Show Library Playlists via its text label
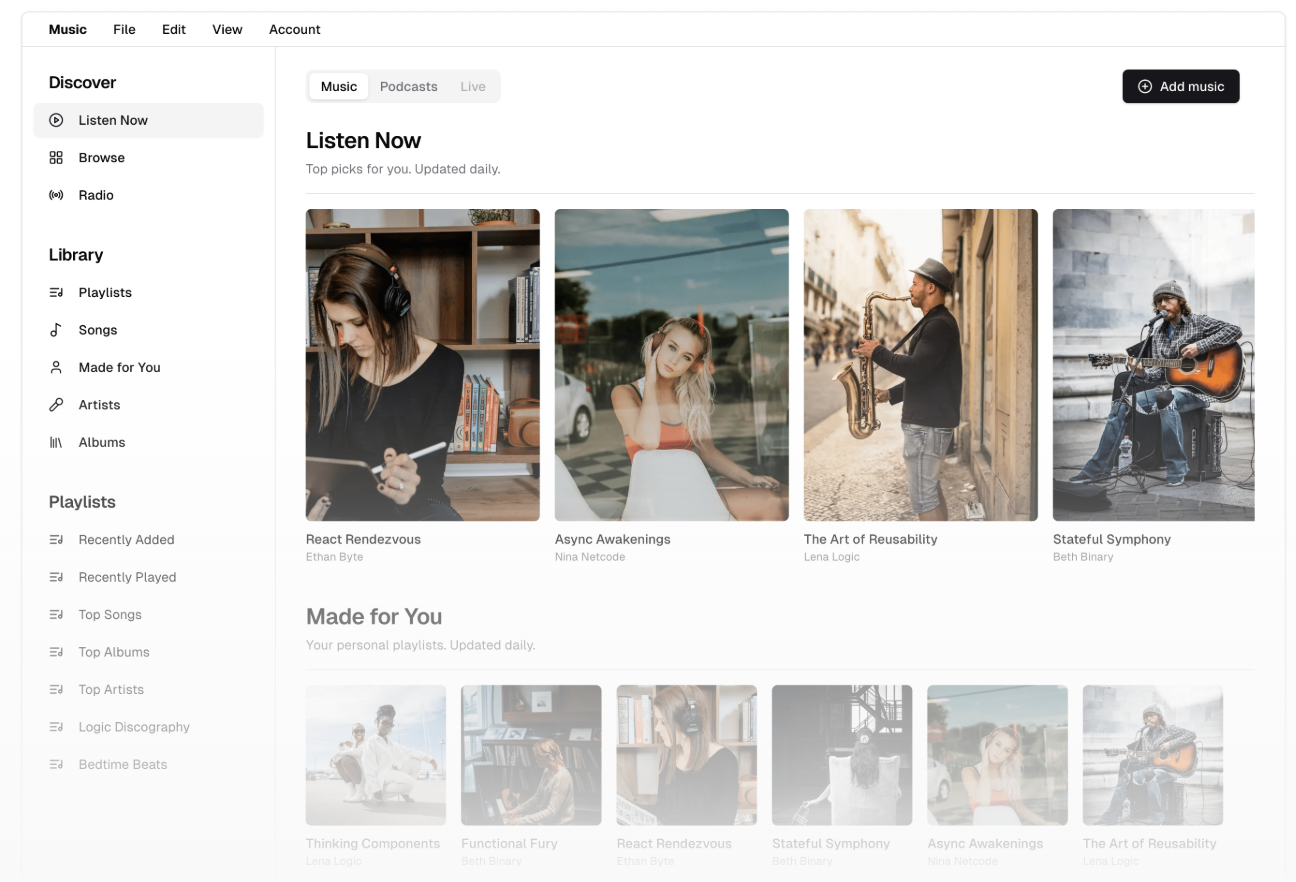This screenshot has width=1296, height=882. coord(105,293)
